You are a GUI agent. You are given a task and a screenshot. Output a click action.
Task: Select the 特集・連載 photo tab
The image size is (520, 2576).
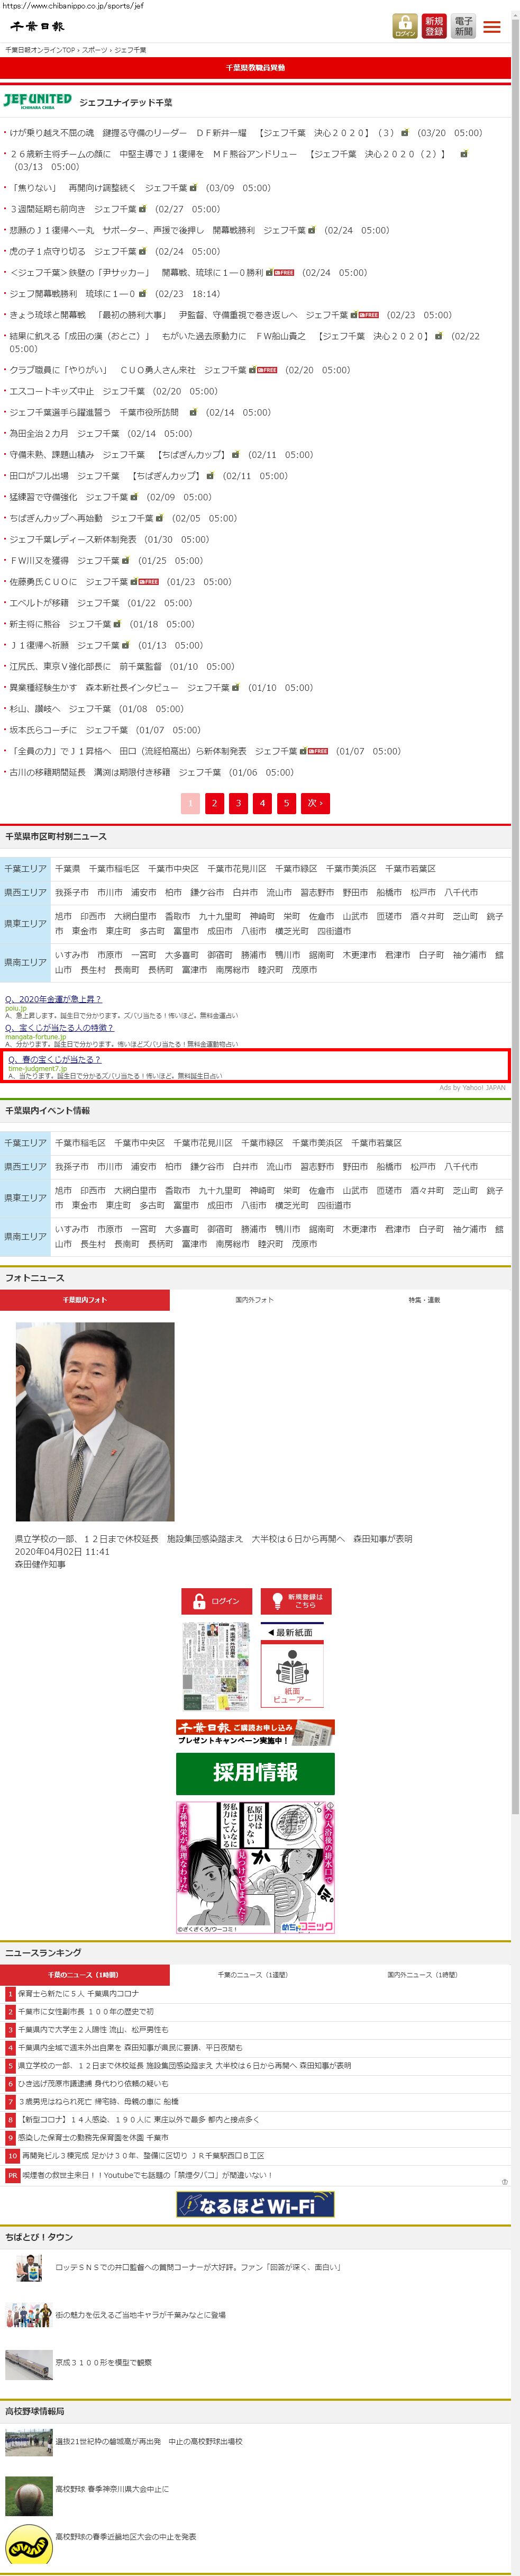coord(424,1300)
